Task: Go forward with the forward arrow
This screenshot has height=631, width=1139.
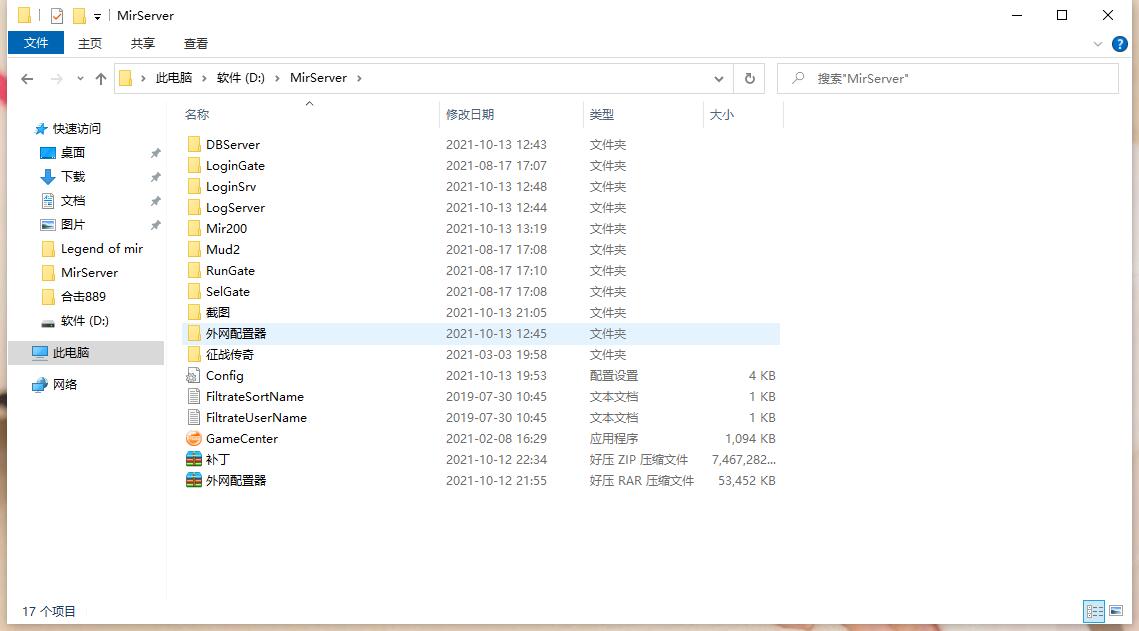Action: [x=56, y=78]
